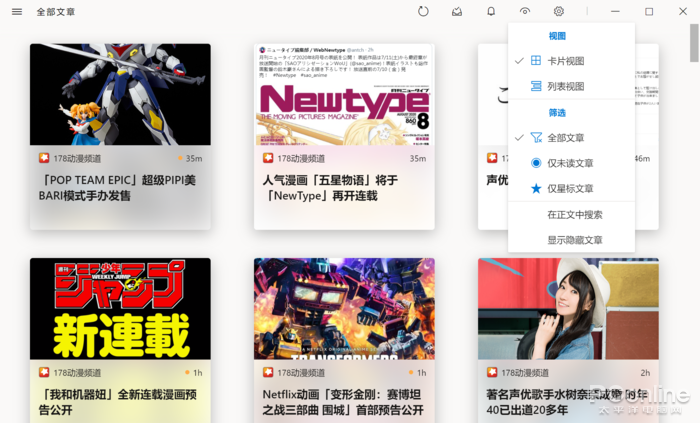Screen dimensions: 700x423
Task: Click 35m timestamp on POP TEAM EPIC card
Action: pyautogui.click(x=194, y=158)
